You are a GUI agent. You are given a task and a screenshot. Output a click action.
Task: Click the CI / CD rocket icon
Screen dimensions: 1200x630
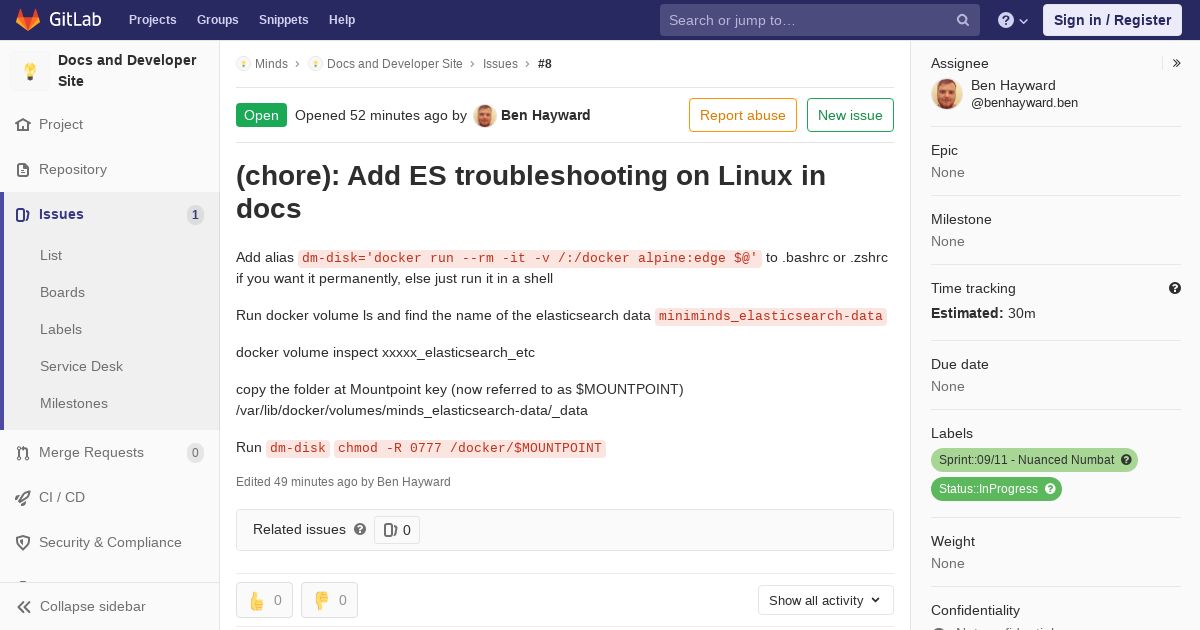(23, 498)
